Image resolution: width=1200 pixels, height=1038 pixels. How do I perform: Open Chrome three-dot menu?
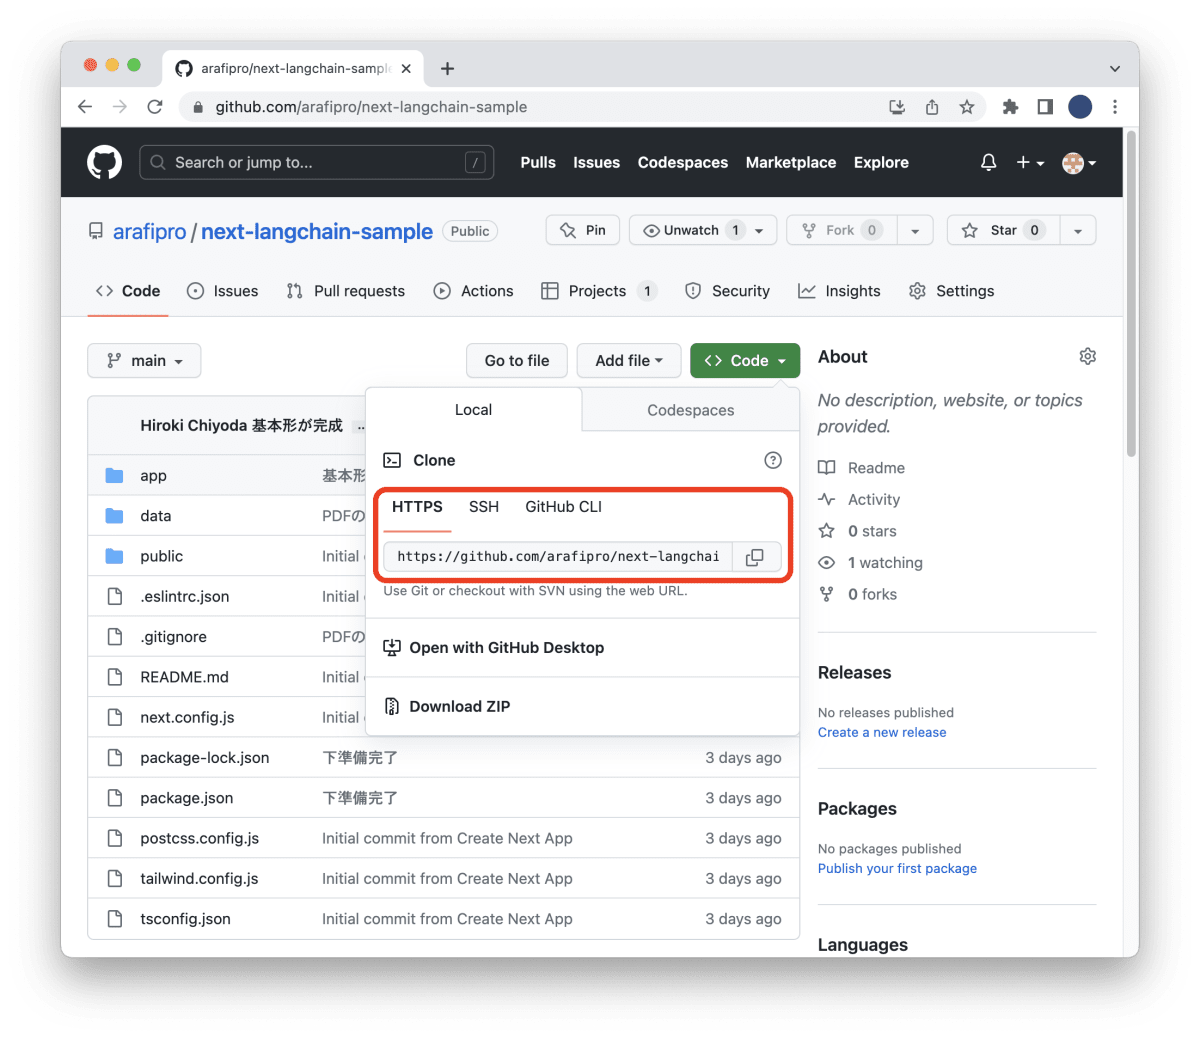coord(1115,107)
